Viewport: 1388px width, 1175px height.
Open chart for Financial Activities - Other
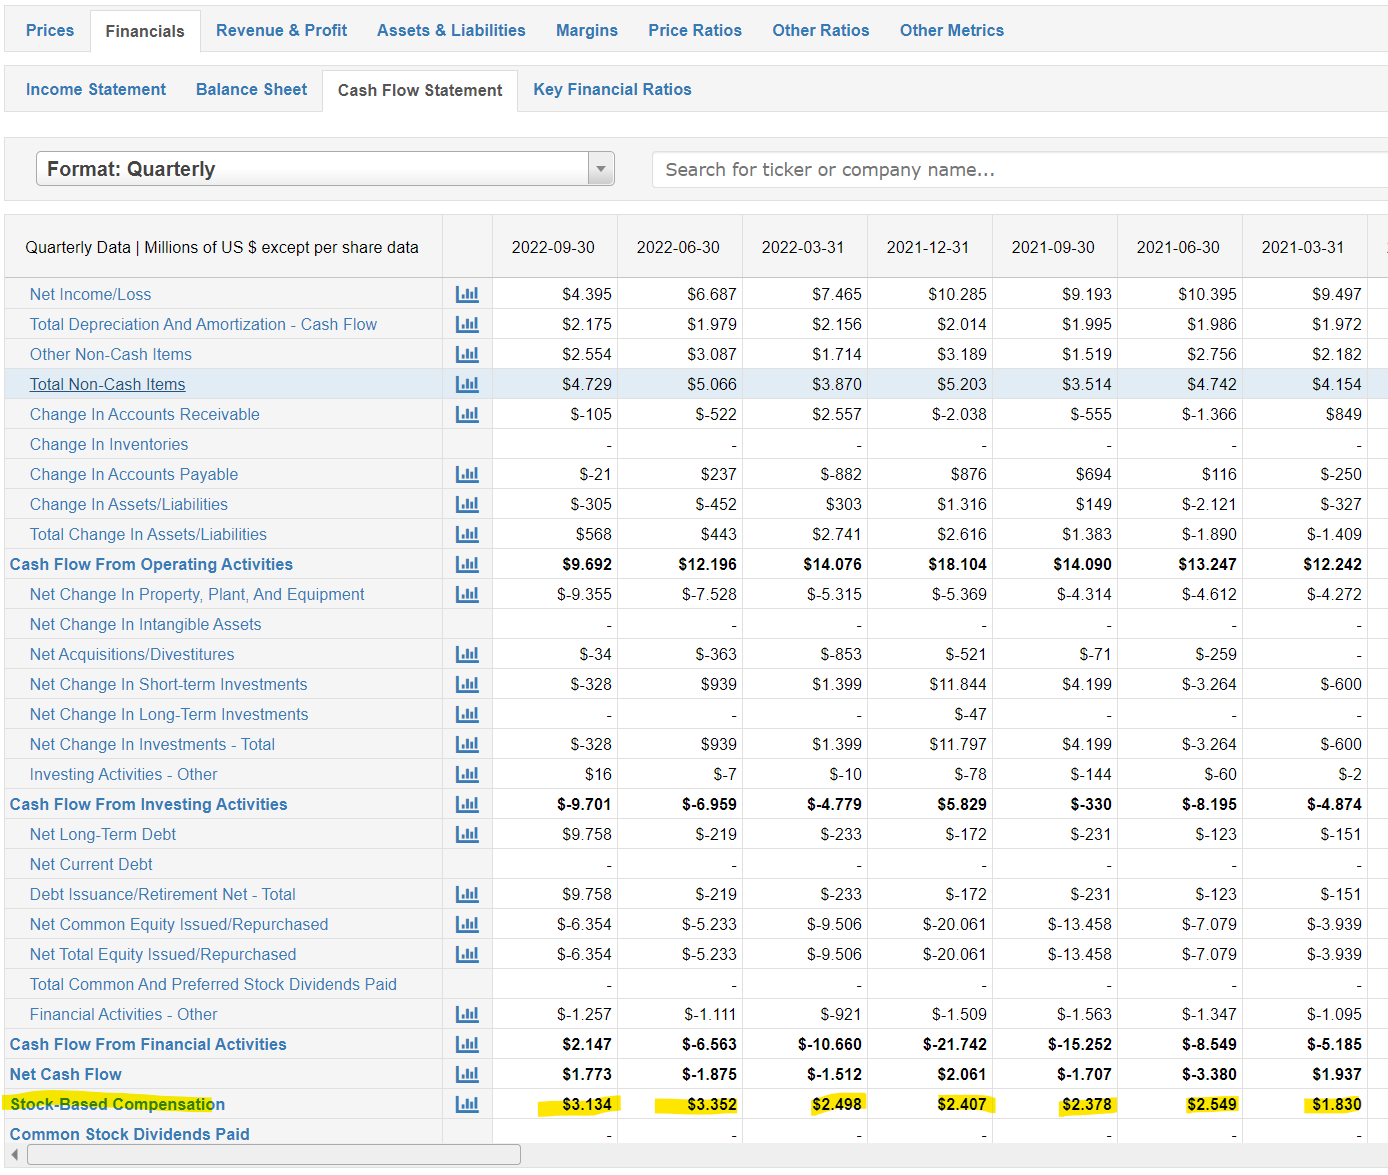(x=467, y=1014)
